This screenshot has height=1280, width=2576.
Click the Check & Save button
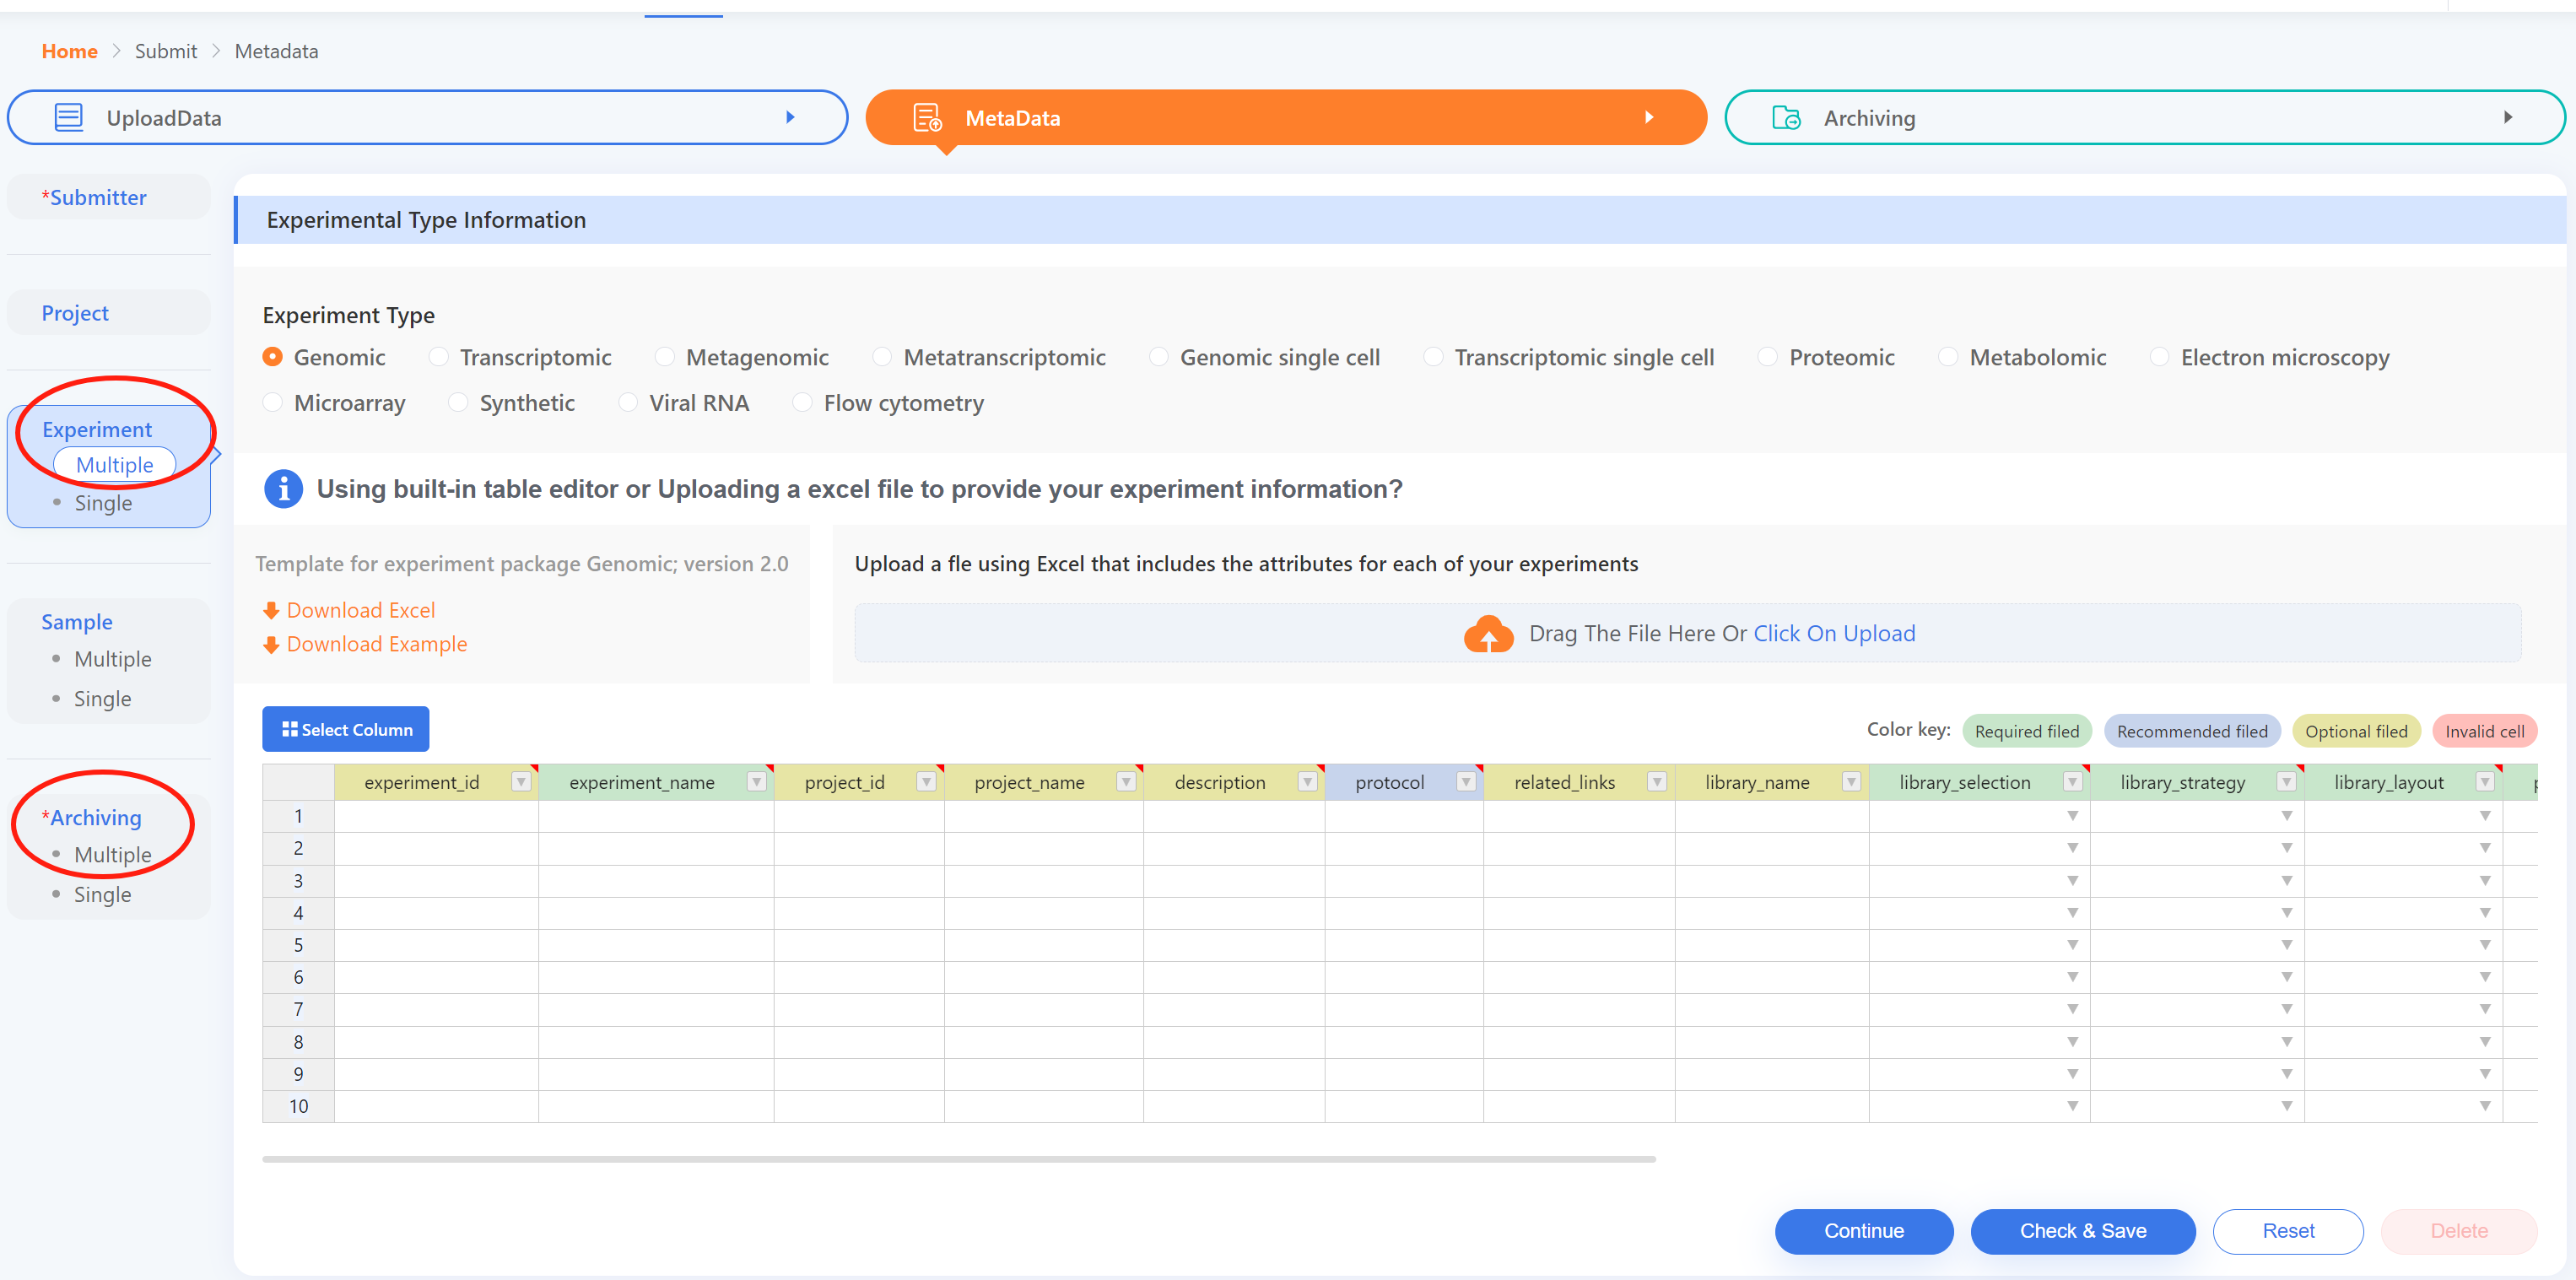tap(2082, 1231)
